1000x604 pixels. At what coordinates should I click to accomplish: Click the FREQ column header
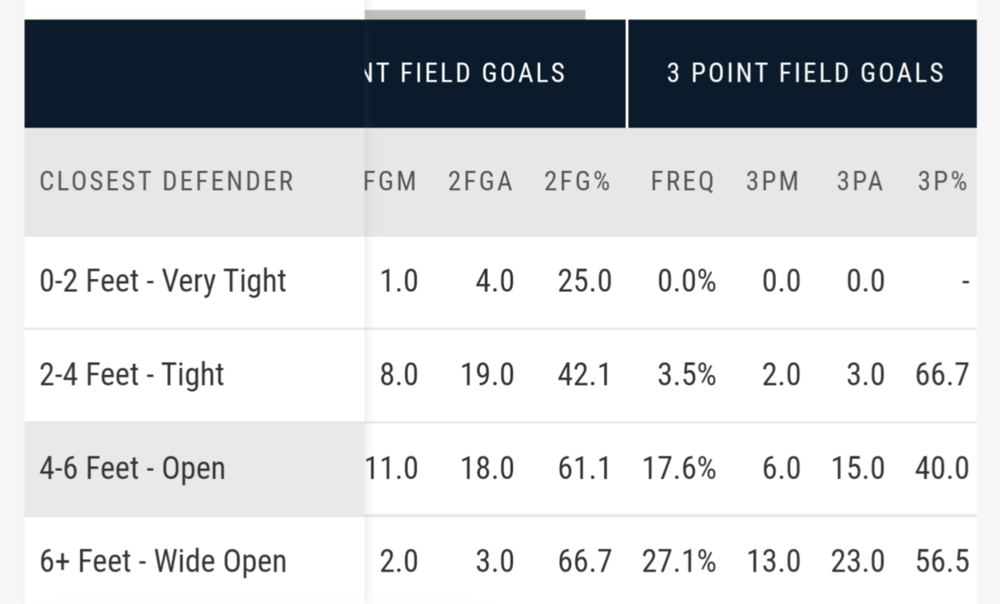[682, 181]
